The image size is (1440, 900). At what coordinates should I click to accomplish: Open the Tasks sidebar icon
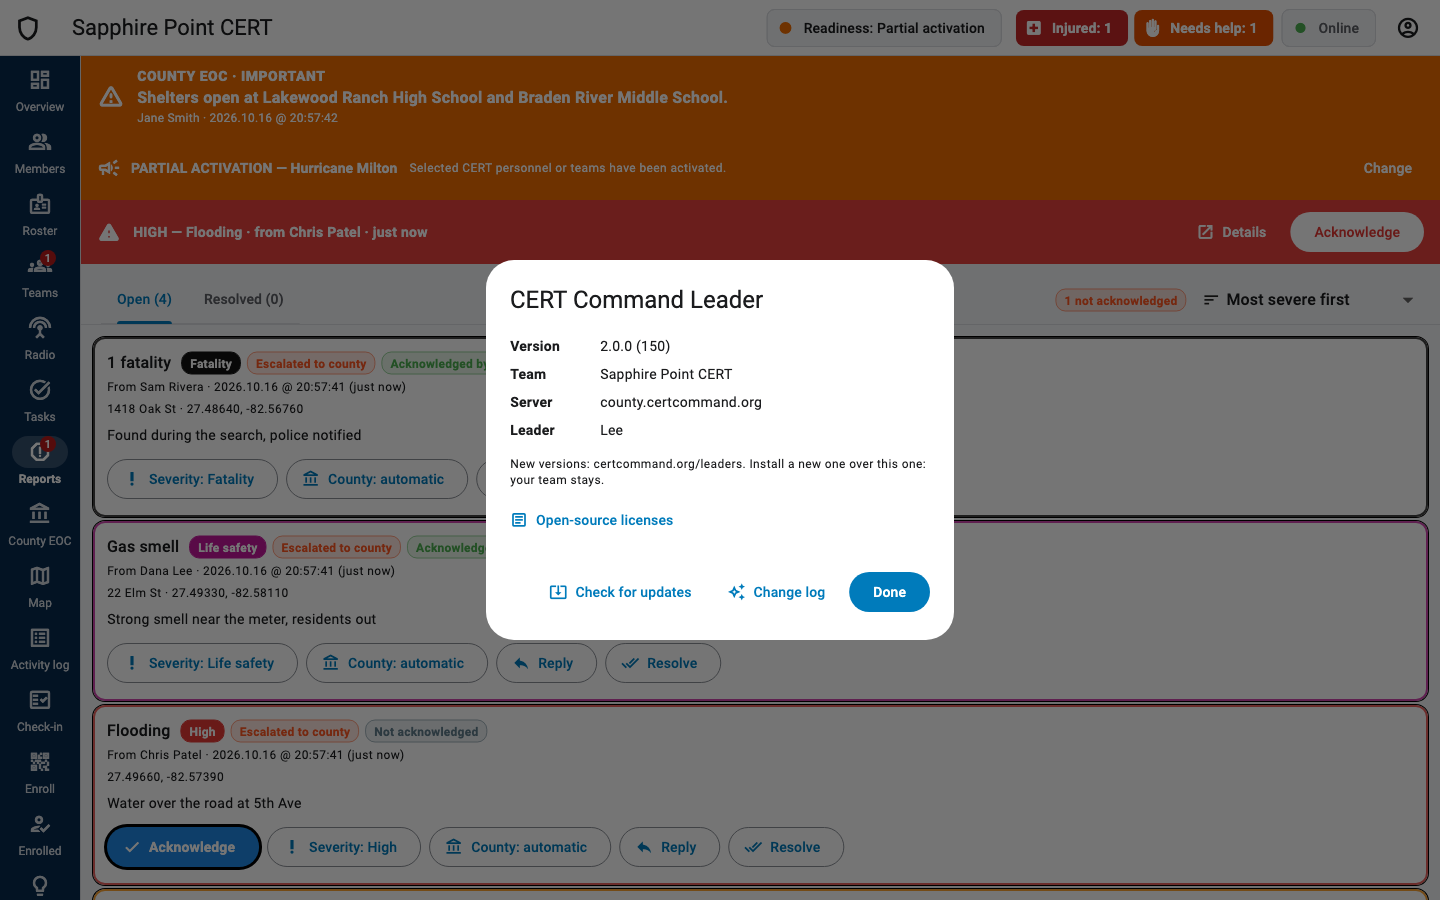point(40,401)
